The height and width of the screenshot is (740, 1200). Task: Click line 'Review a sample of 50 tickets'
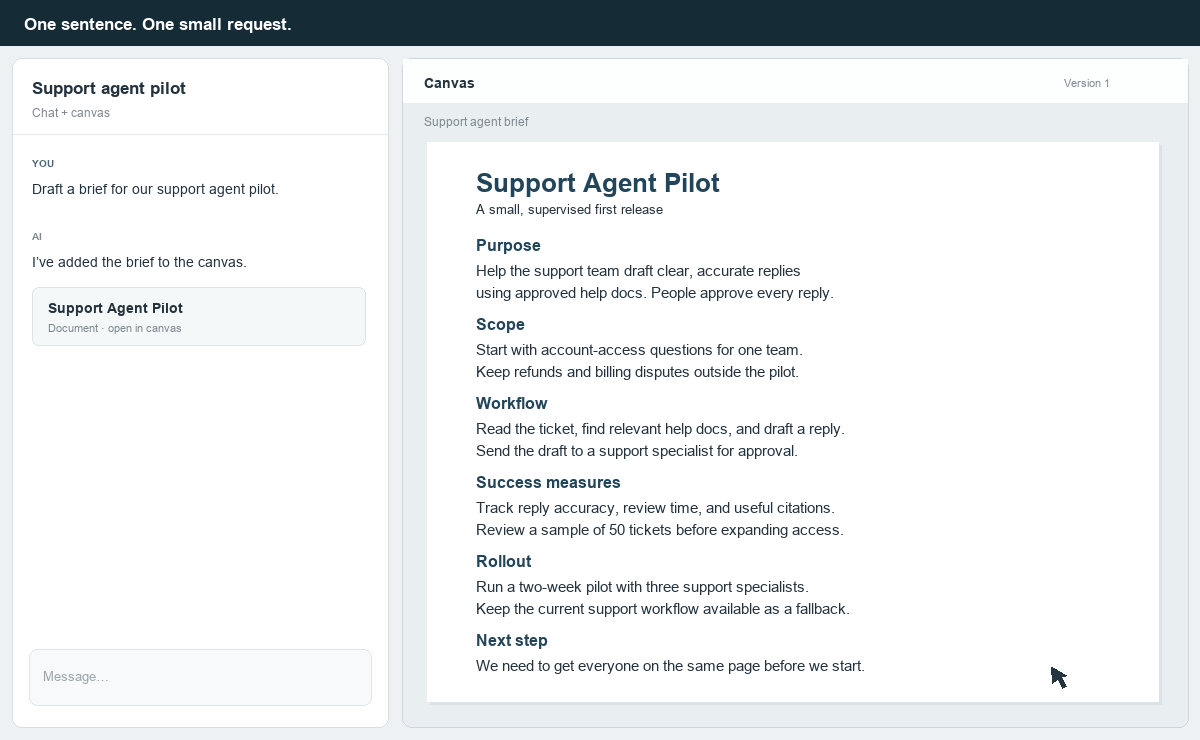click(660, 530)
